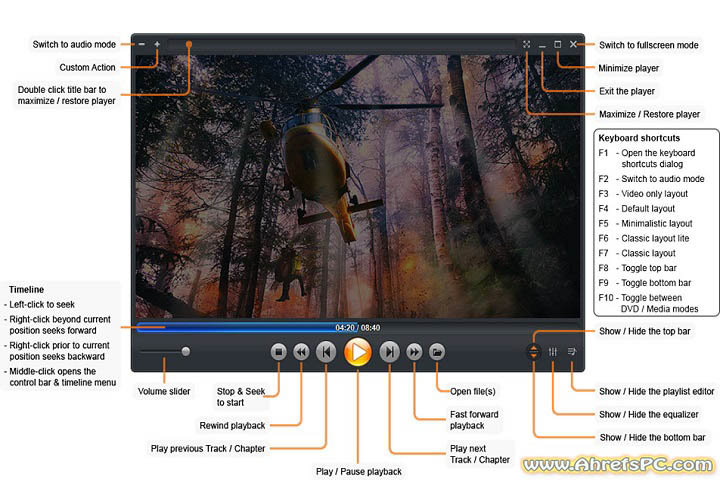Fast forward playback with the double-right arrow button
This screenshot has height=480, width=720.
coord(414,352)
